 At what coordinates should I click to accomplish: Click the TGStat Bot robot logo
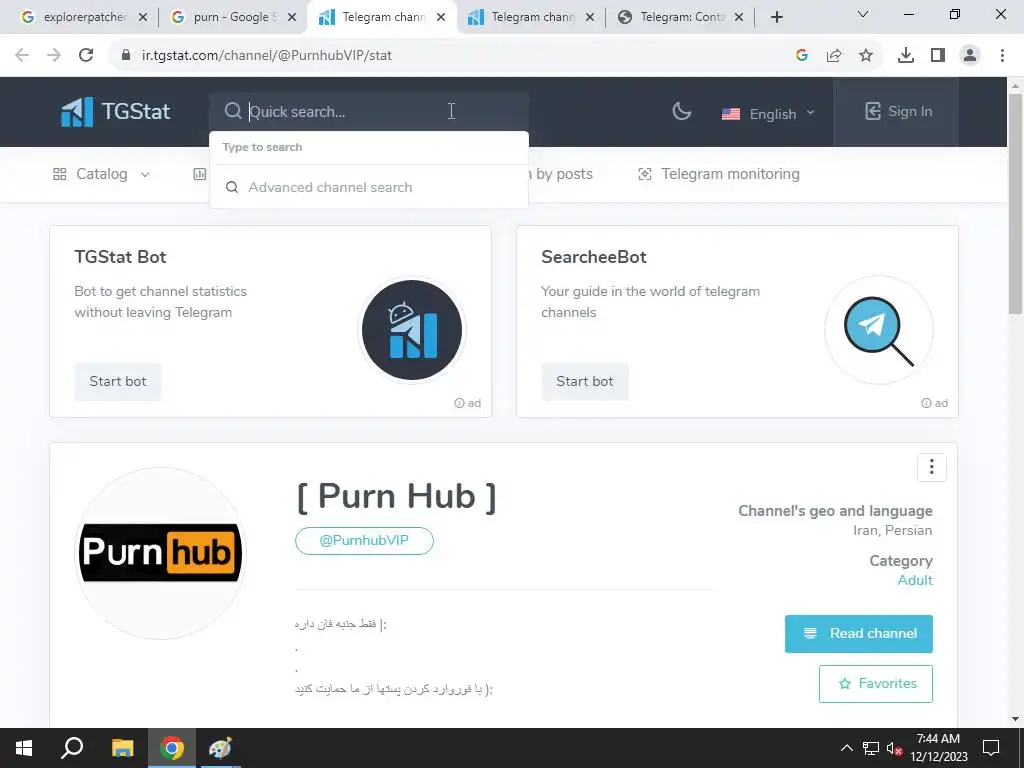[412, 330]
